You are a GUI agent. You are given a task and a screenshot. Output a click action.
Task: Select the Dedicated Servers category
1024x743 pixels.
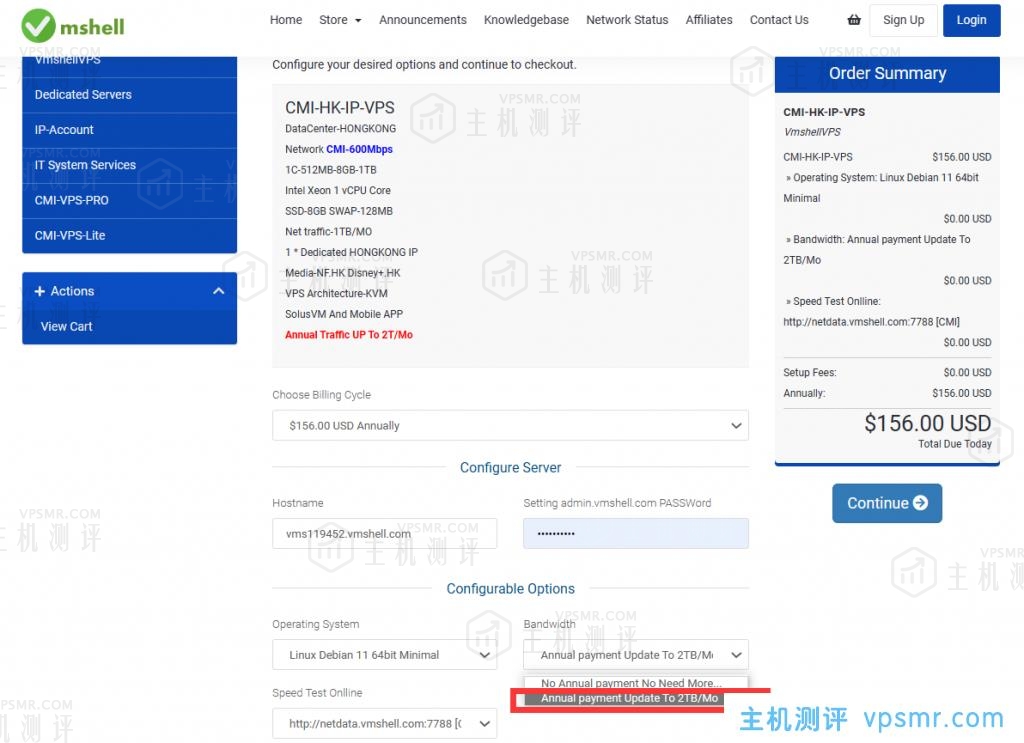(129, 95)
